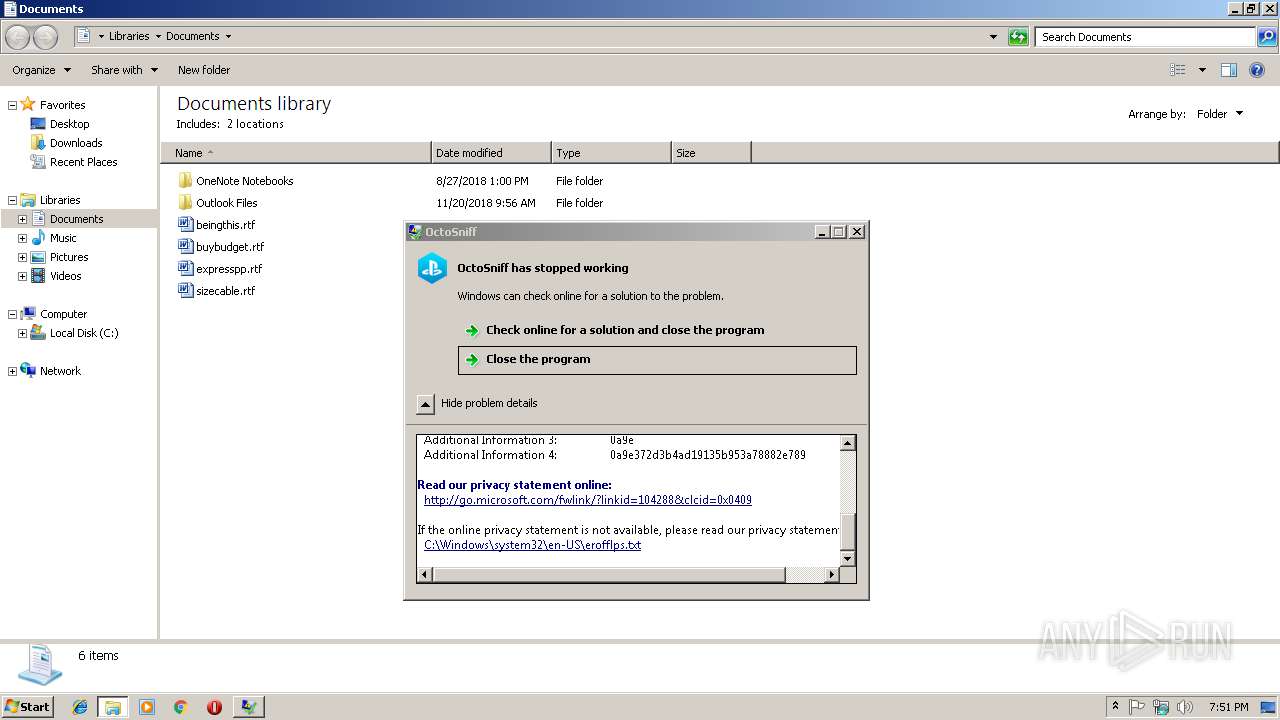Click the search magnifier icon in Search Documents
This screenshot has width=1280, height=720.
pyautogui.click(x=1267, y=37)
